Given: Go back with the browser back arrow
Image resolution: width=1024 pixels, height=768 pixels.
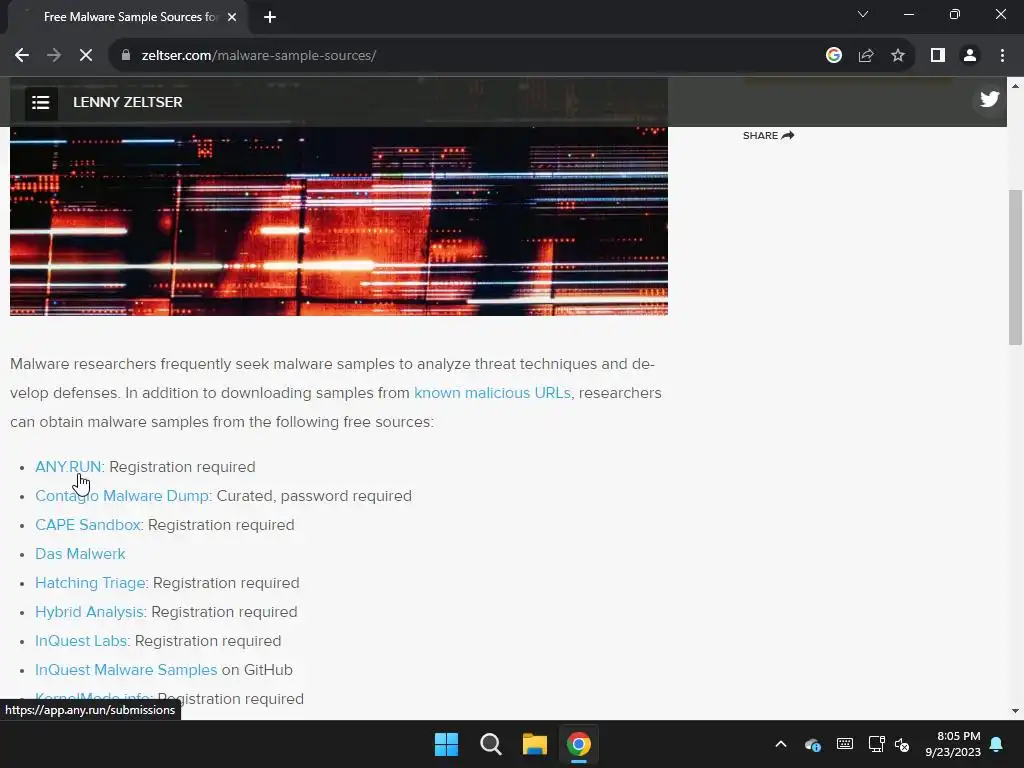Looking at the screenshot, I should point(22,56).
